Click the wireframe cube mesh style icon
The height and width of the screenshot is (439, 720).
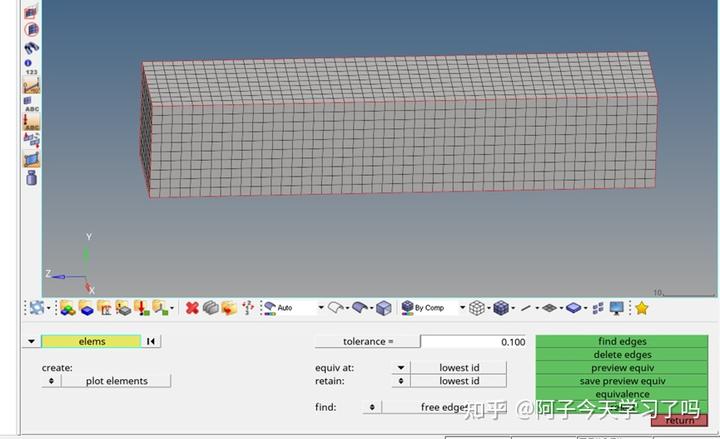(477, 308)
